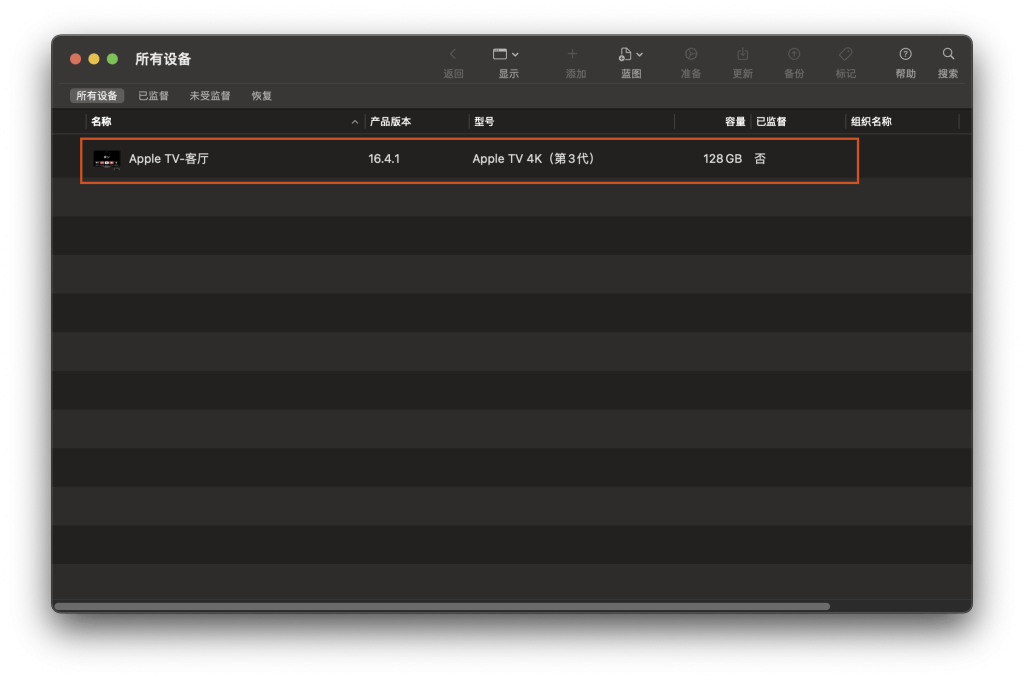Screen dimensions: 1024x681
Task: Open the 显示 view dropdown
Action: pos(505,54)
